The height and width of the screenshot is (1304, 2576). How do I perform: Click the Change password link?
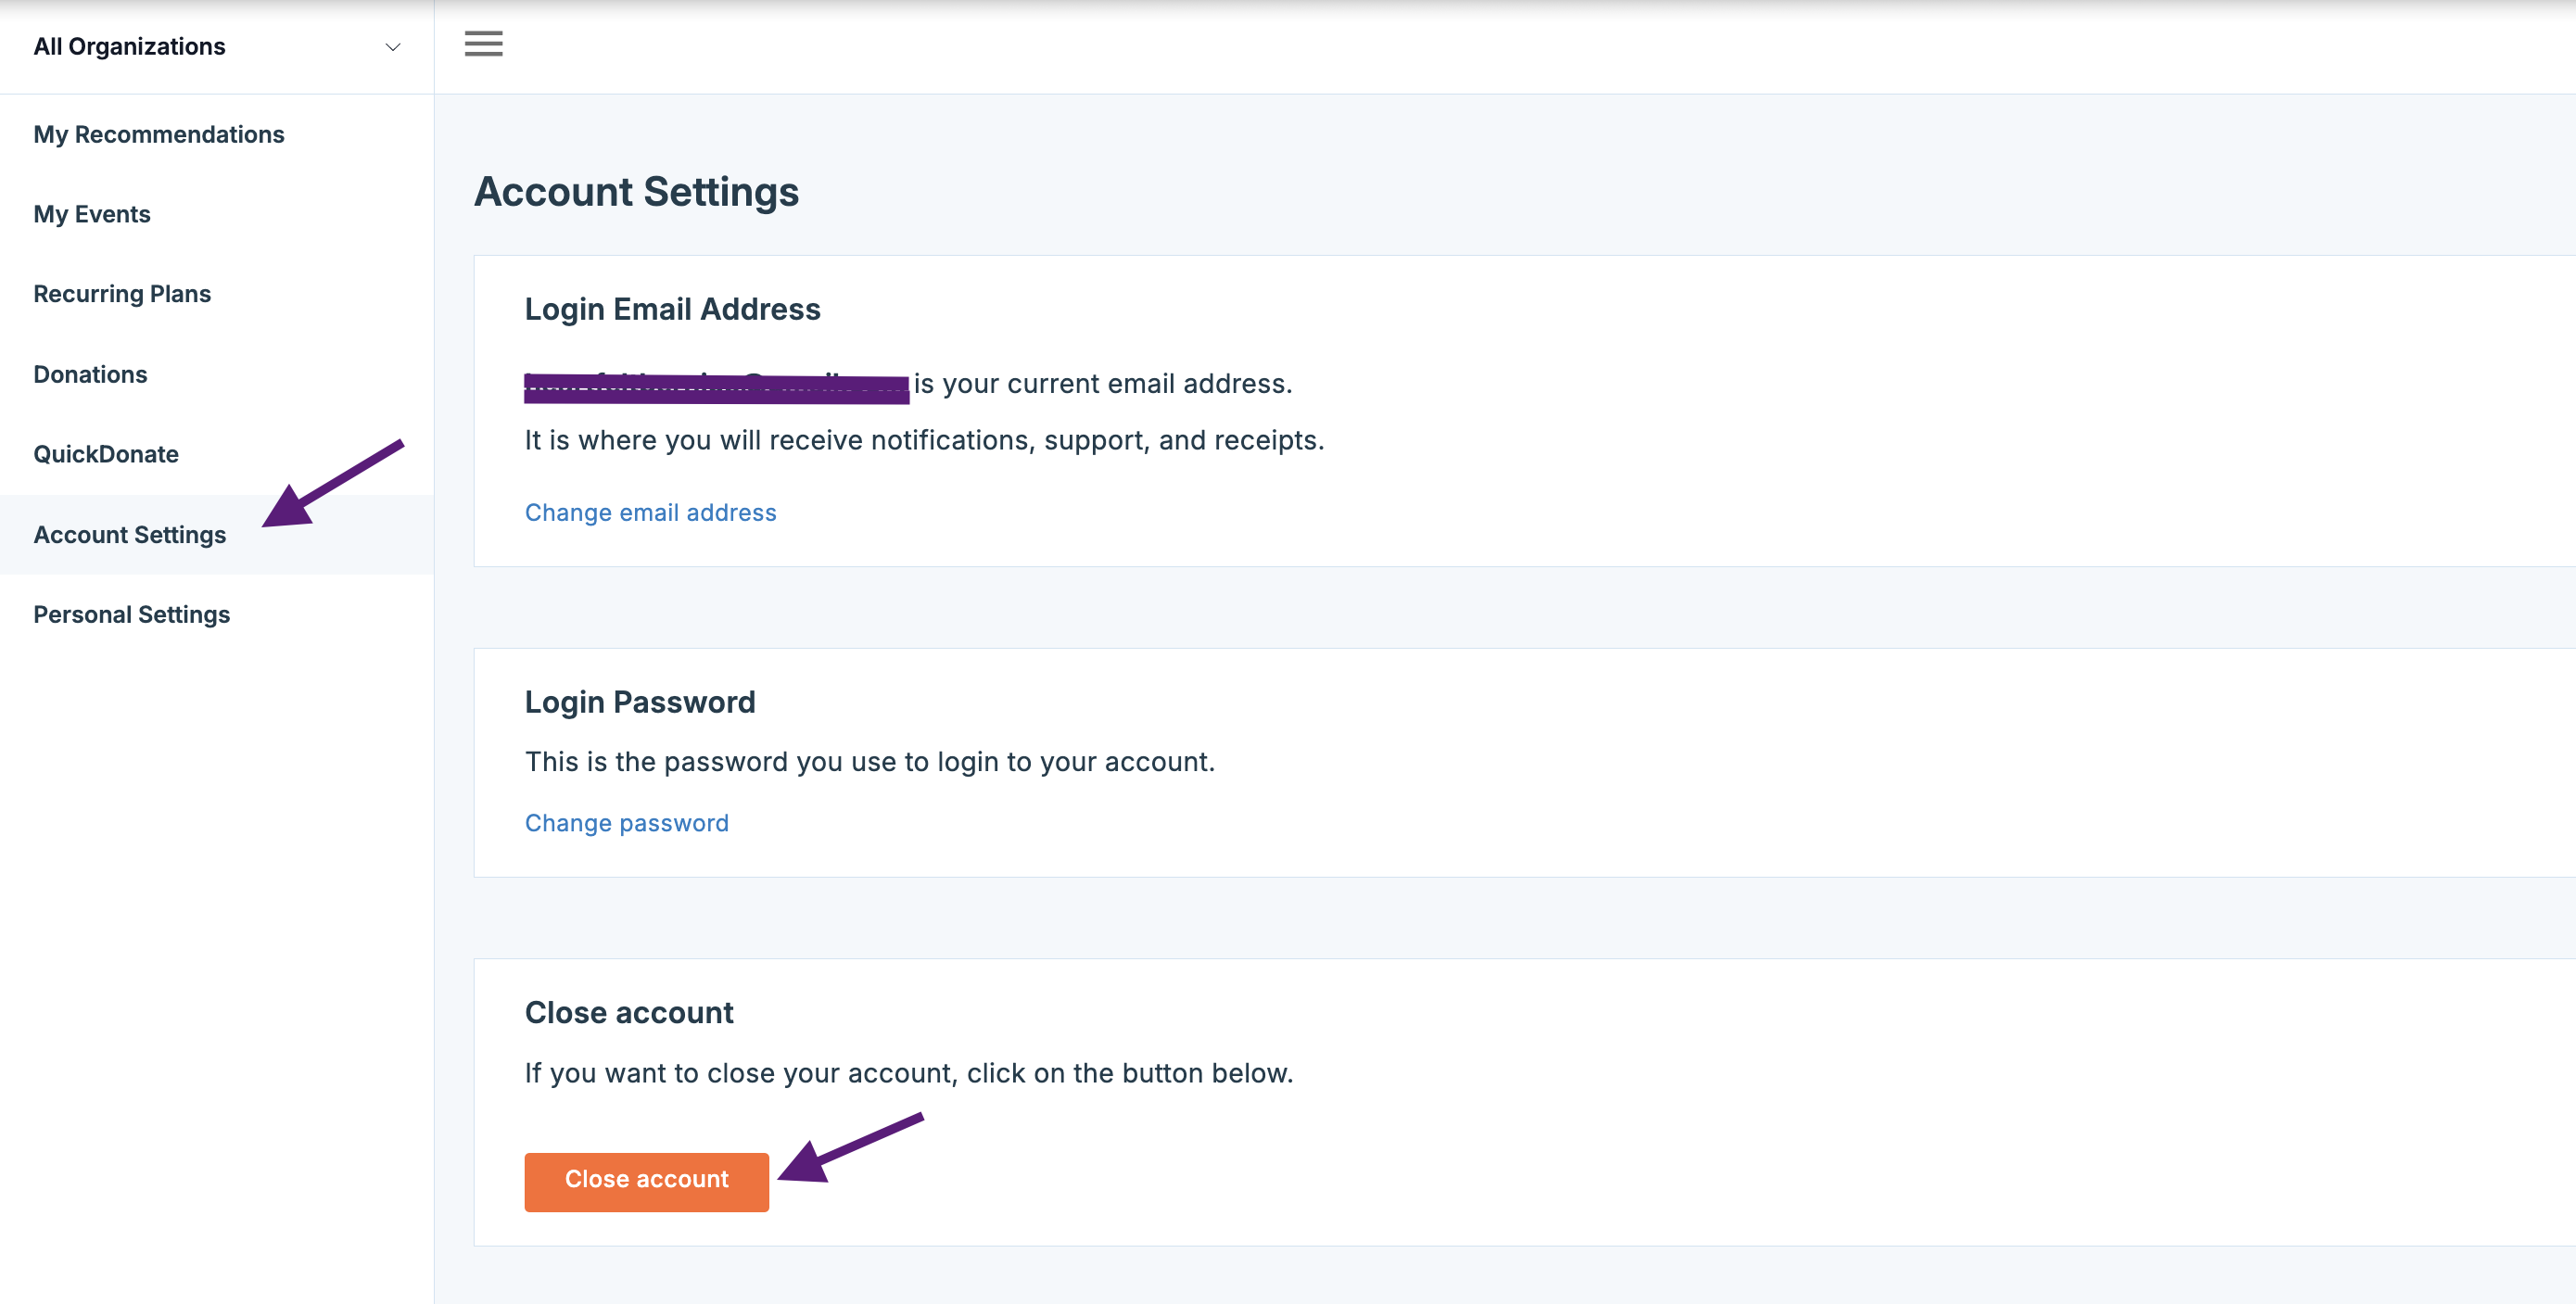coord(626,823)
